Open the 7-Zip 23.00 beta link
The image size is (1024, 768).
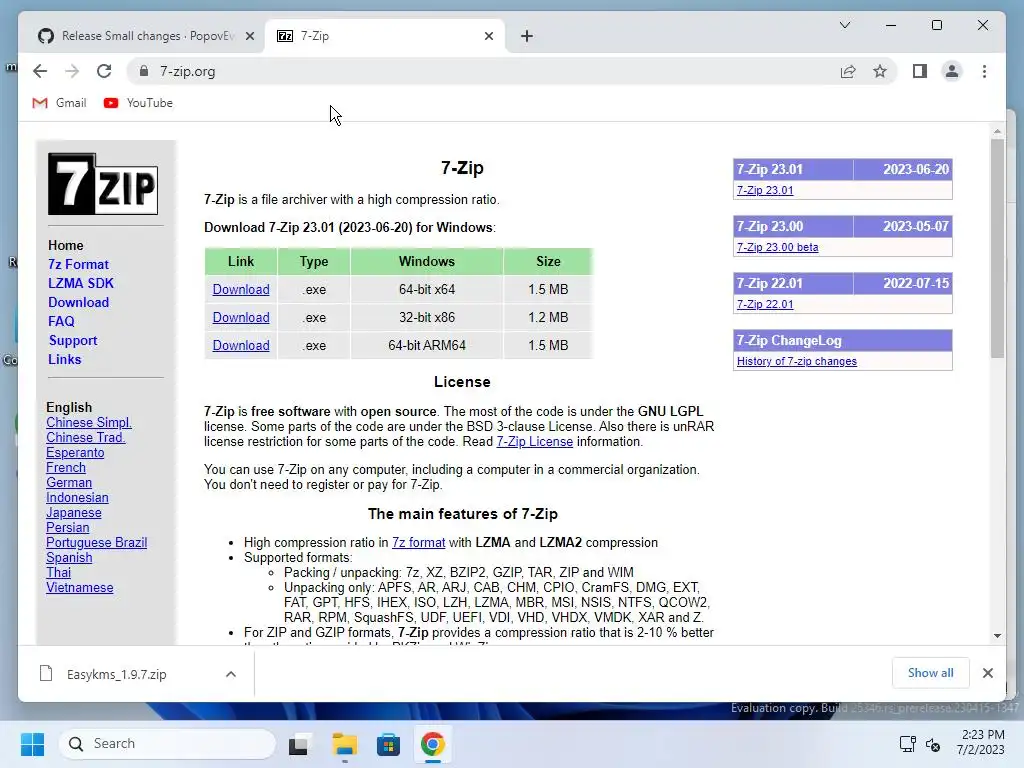click(777, 248)
